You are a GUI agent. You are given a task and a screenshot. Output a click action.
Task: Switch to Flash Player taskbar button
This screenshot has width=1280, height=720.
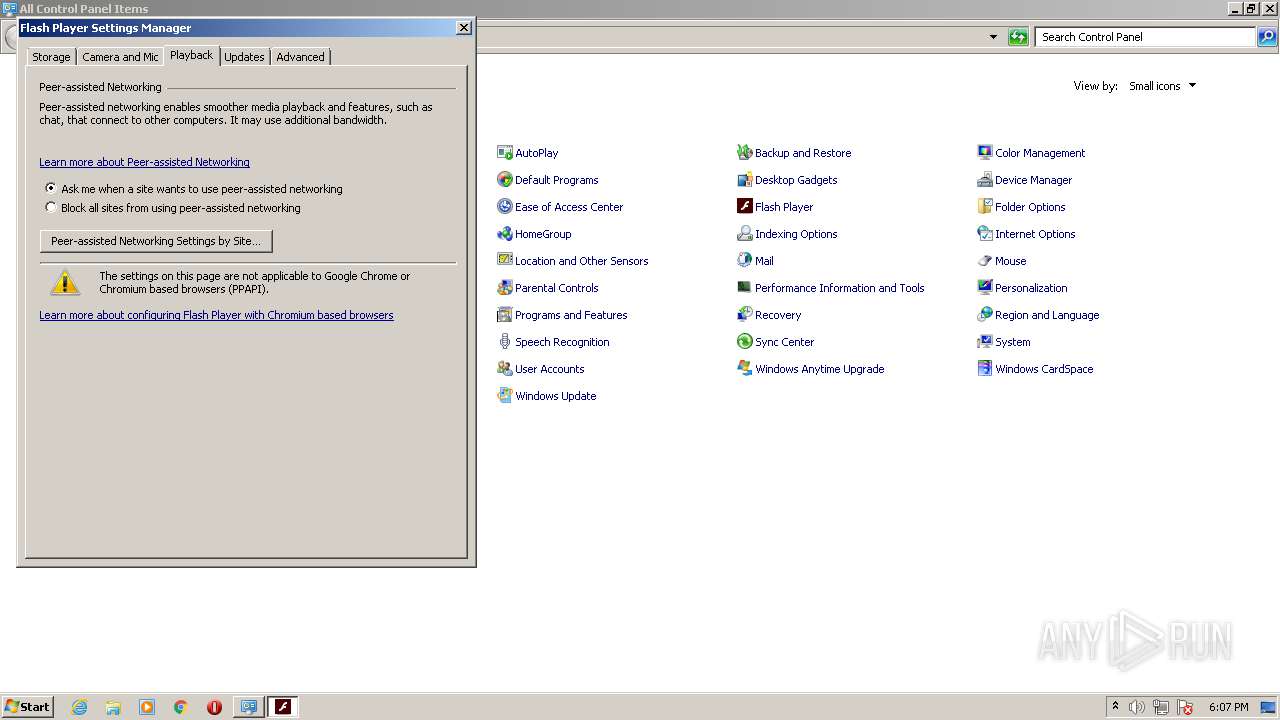pos(283,707)
